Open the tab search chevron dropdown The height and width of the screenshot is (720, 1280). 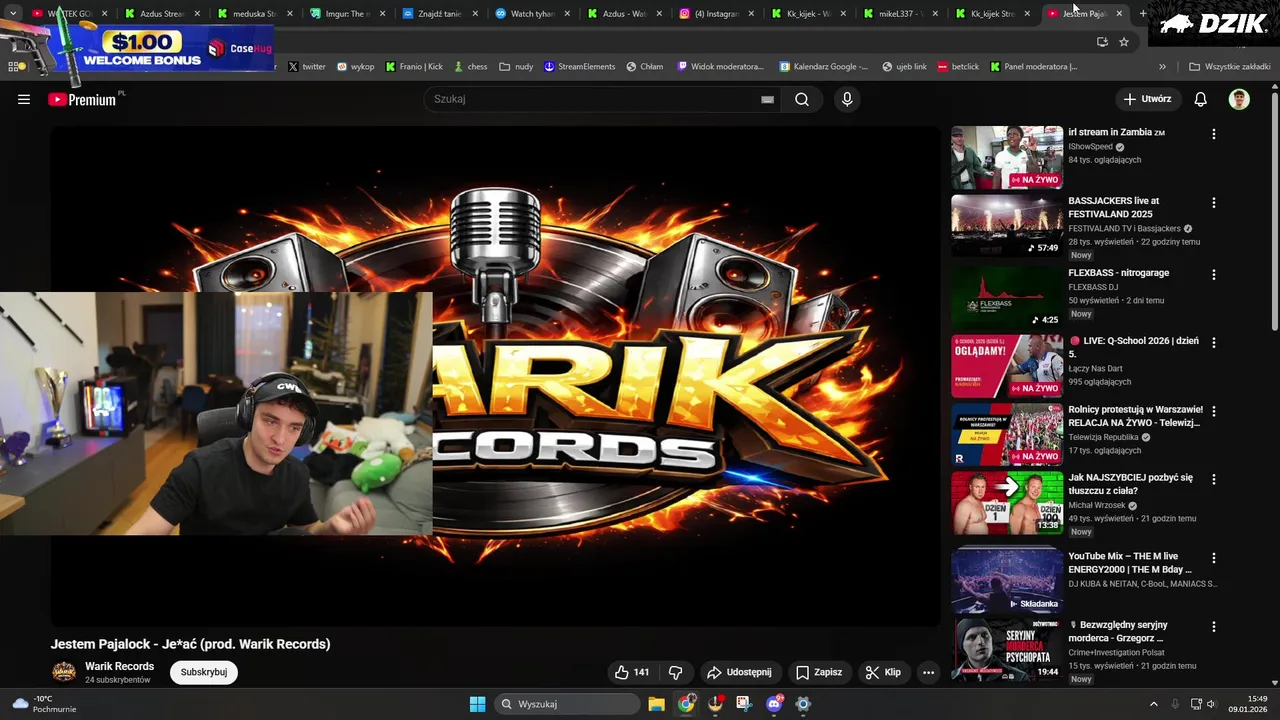tap(13, 14)
